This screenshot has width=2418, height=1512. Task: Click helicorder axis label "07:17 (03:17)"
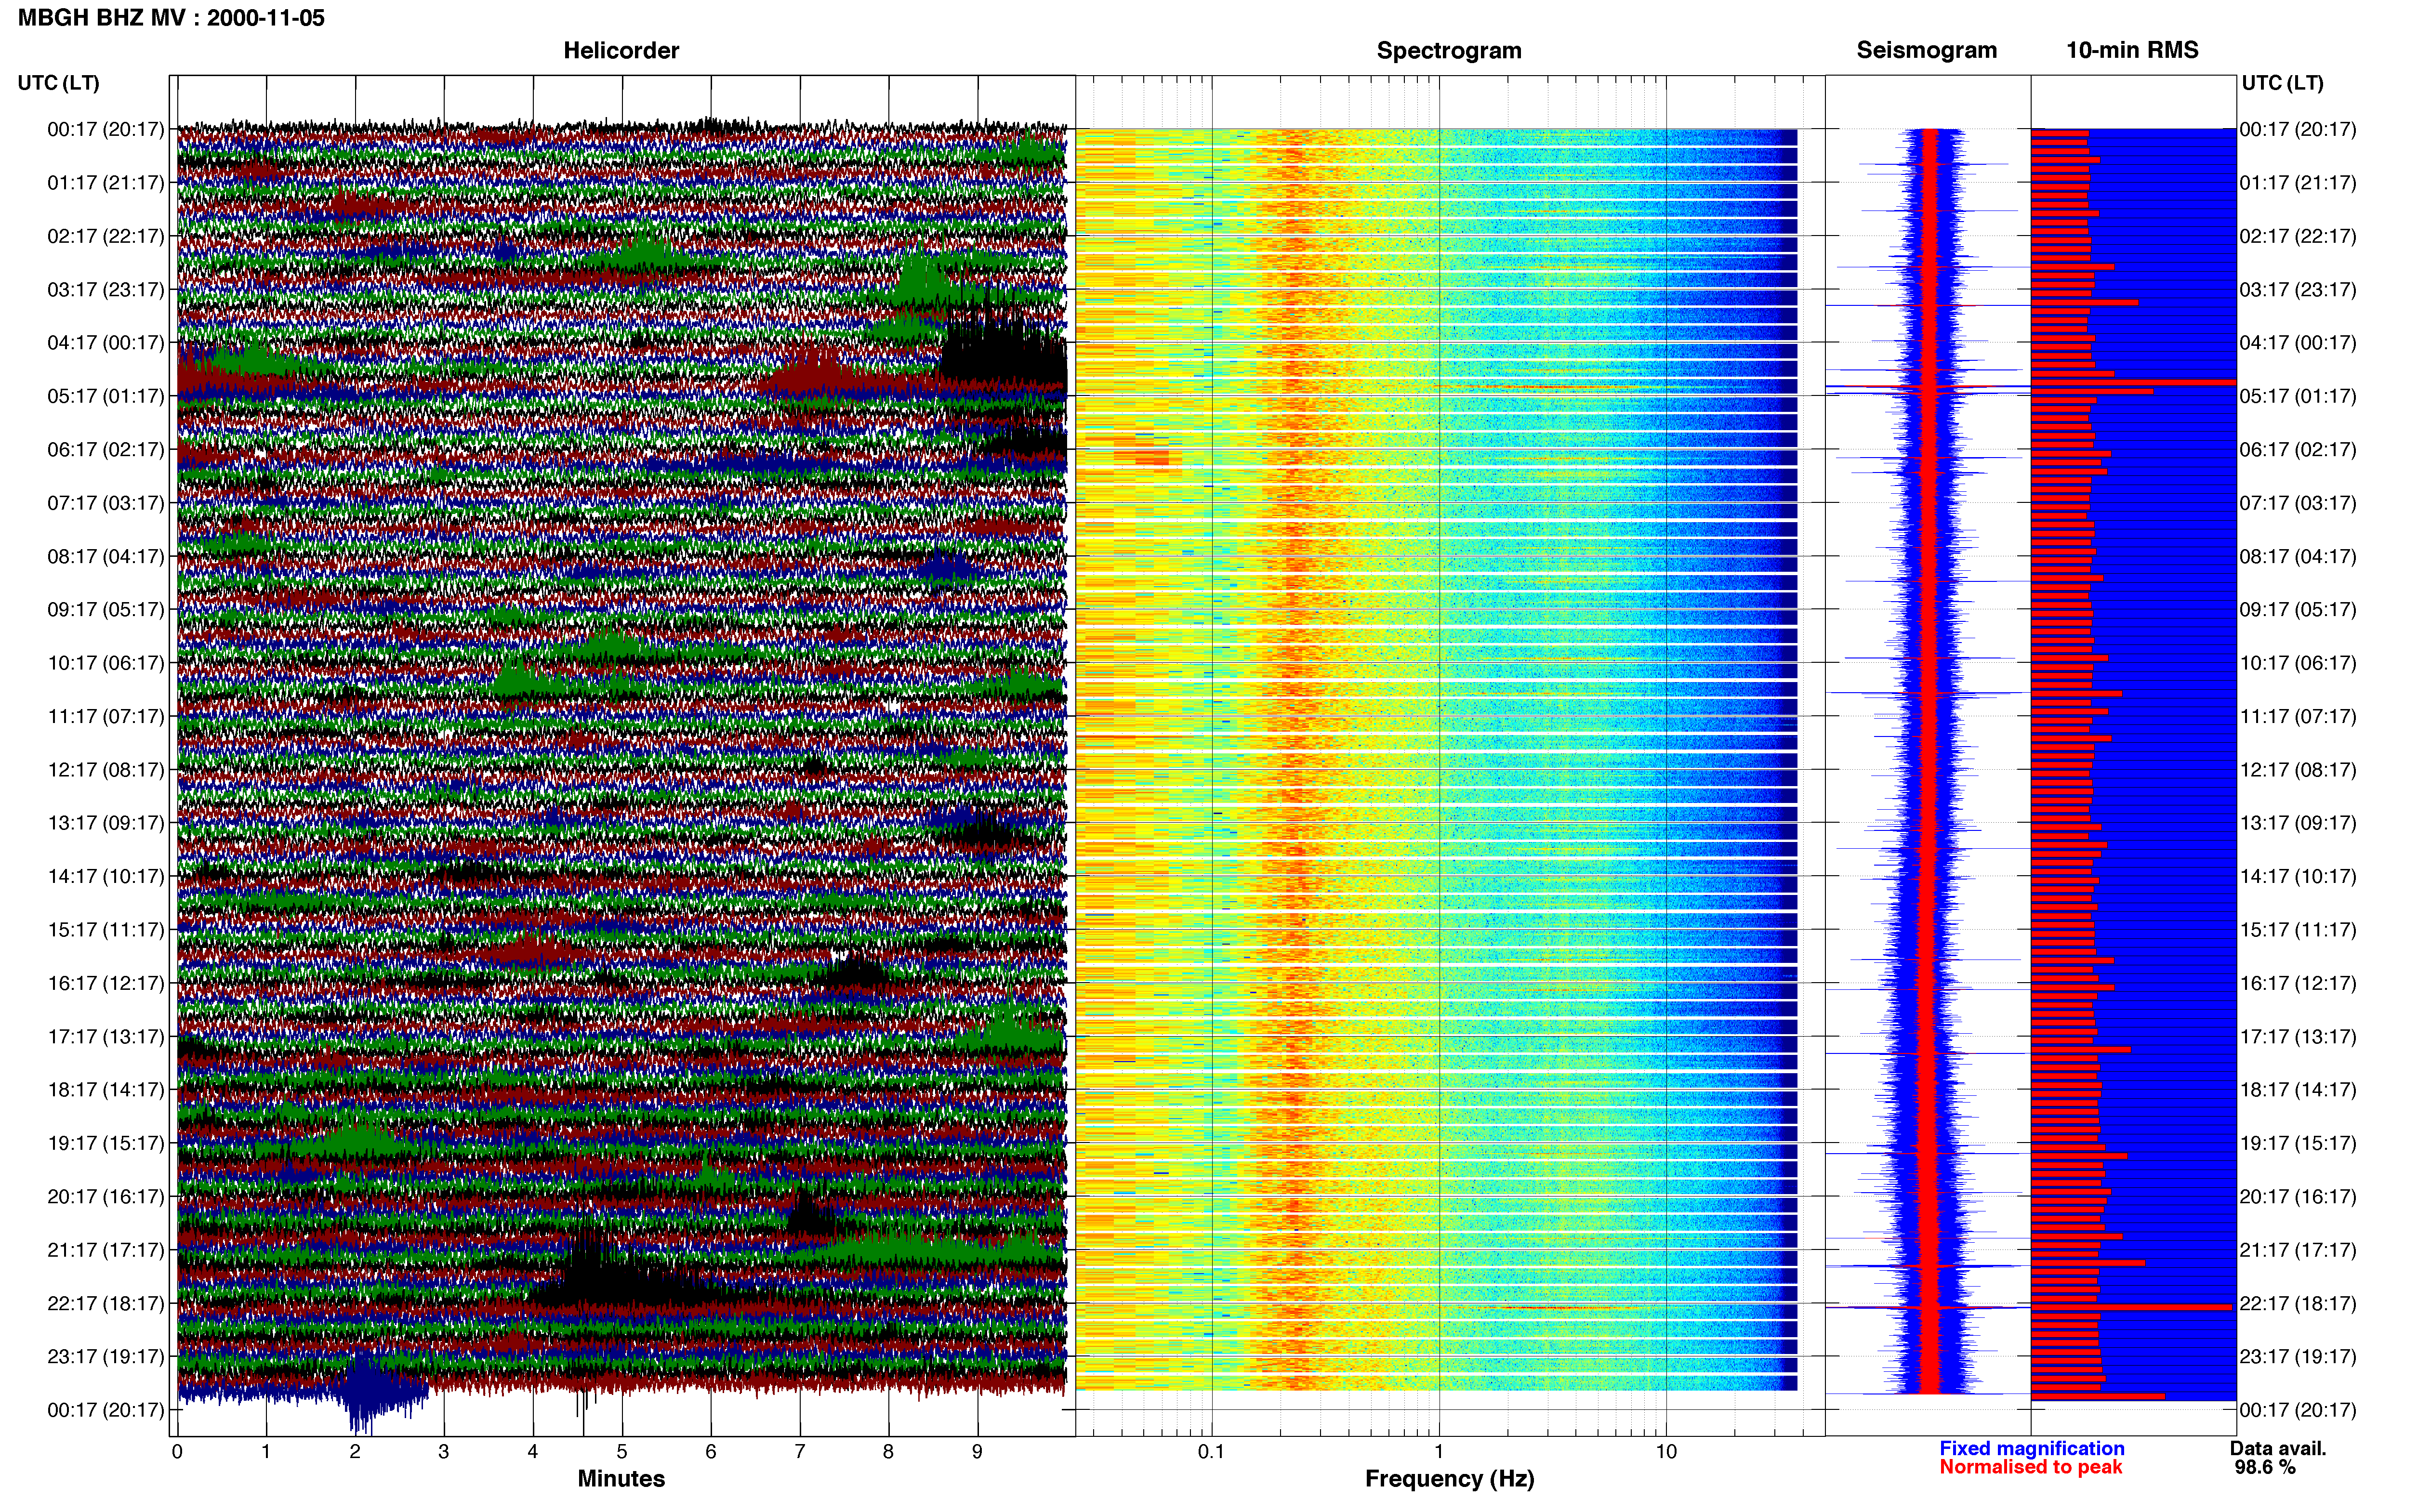106,503
